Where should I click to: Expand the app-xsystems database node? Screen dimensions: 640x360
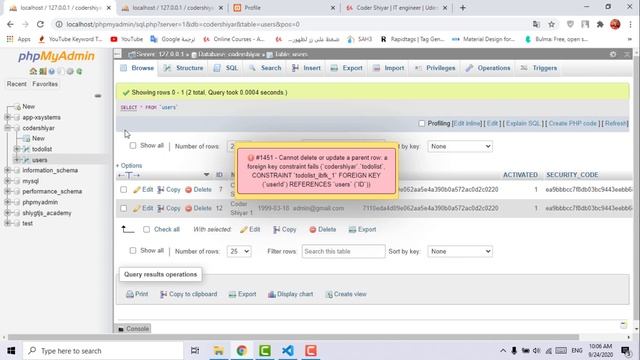click(x=7, y=117)
